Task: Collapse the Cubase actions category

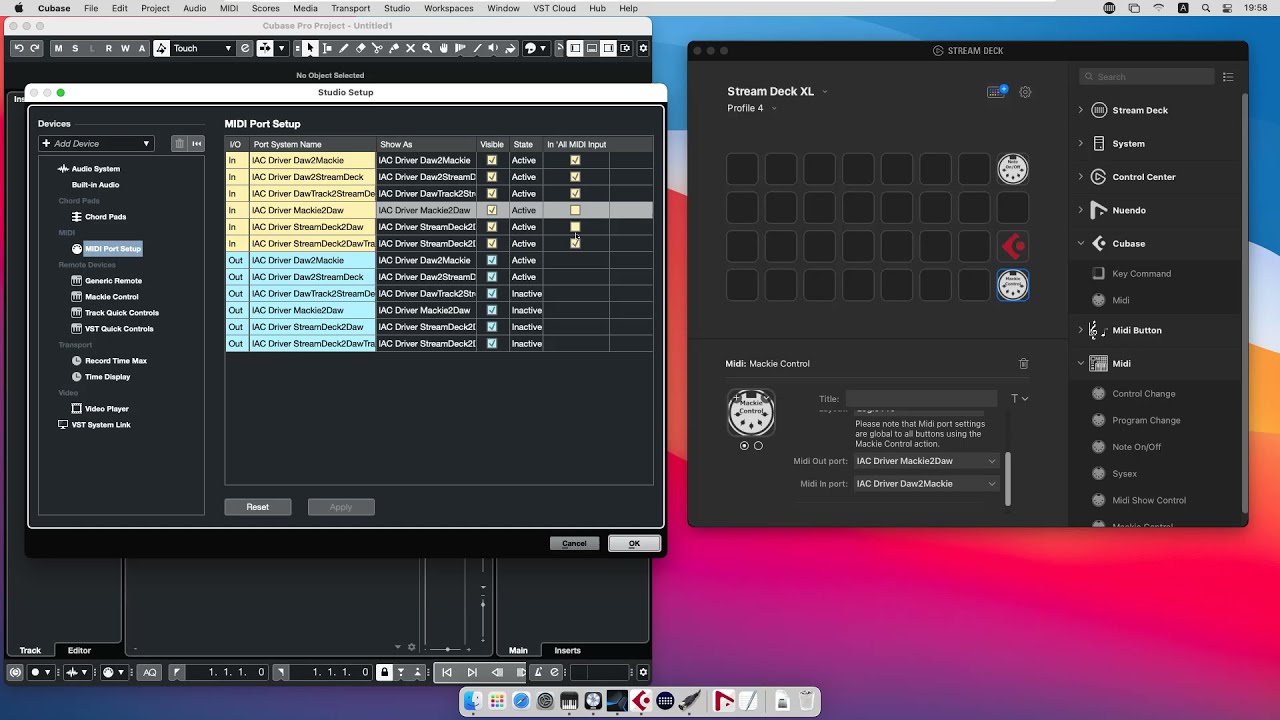Action: point(1080,244)
